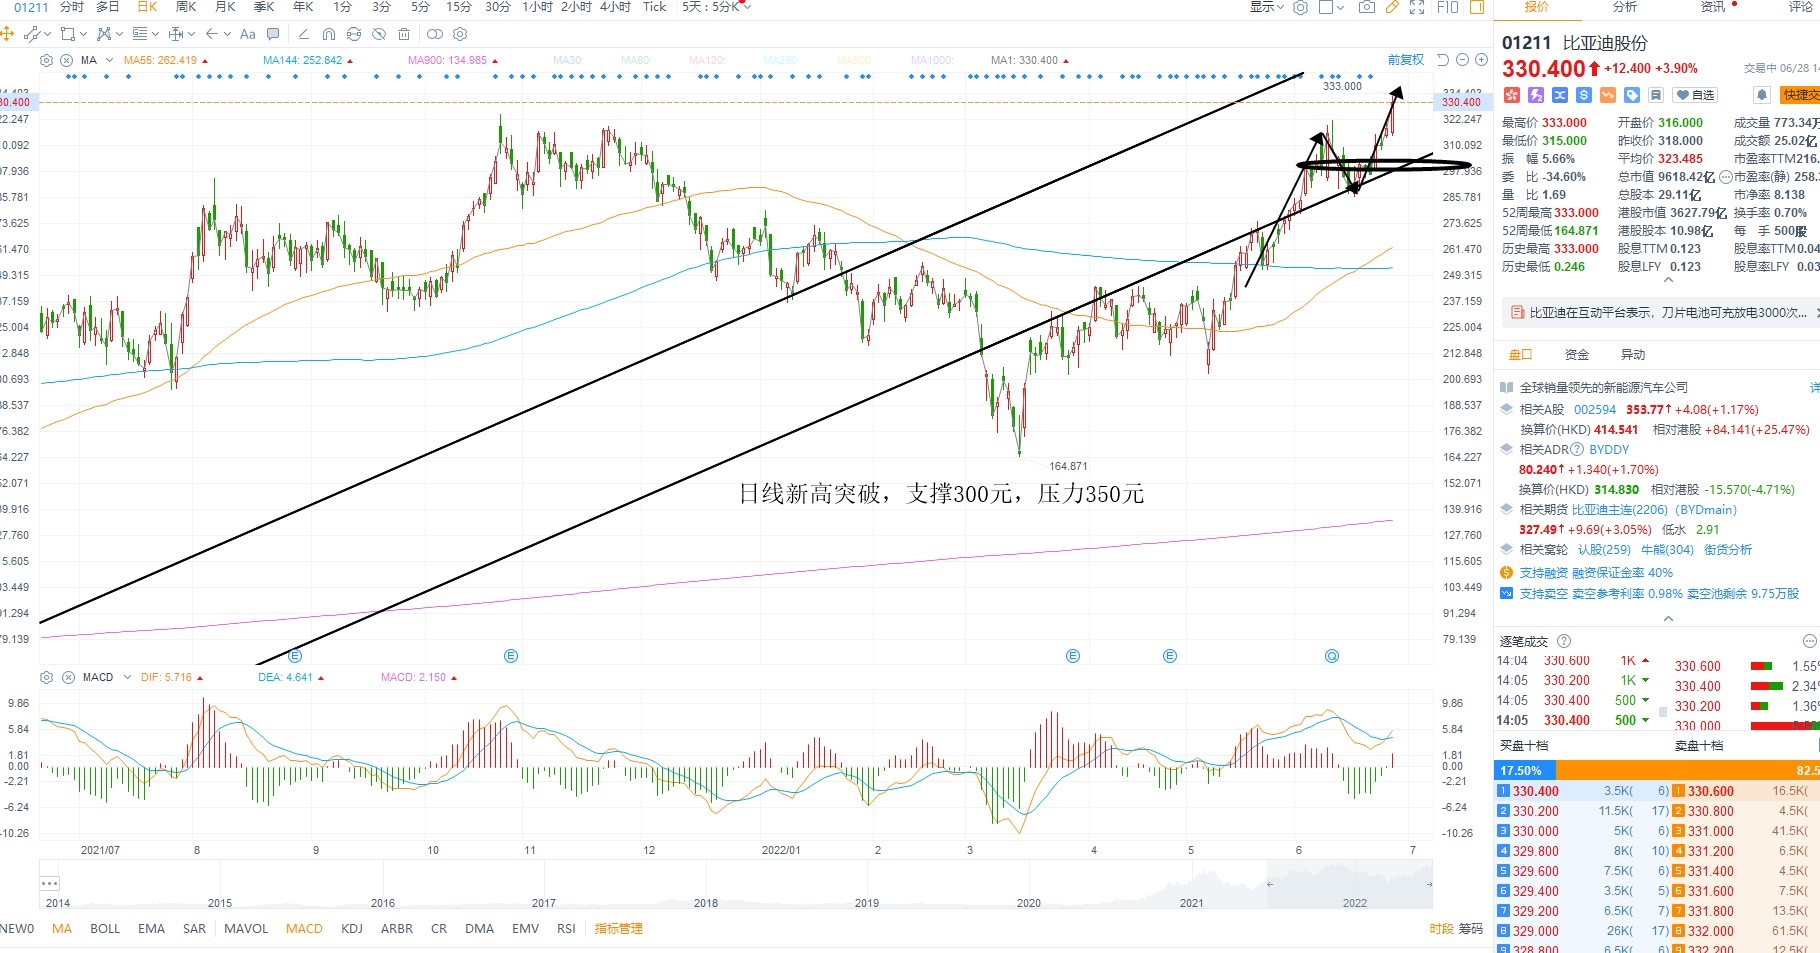The width and height of the screenshot is (1820, 953).
Task: Open the BYD news headline banner
Action: coord(1660,313)
